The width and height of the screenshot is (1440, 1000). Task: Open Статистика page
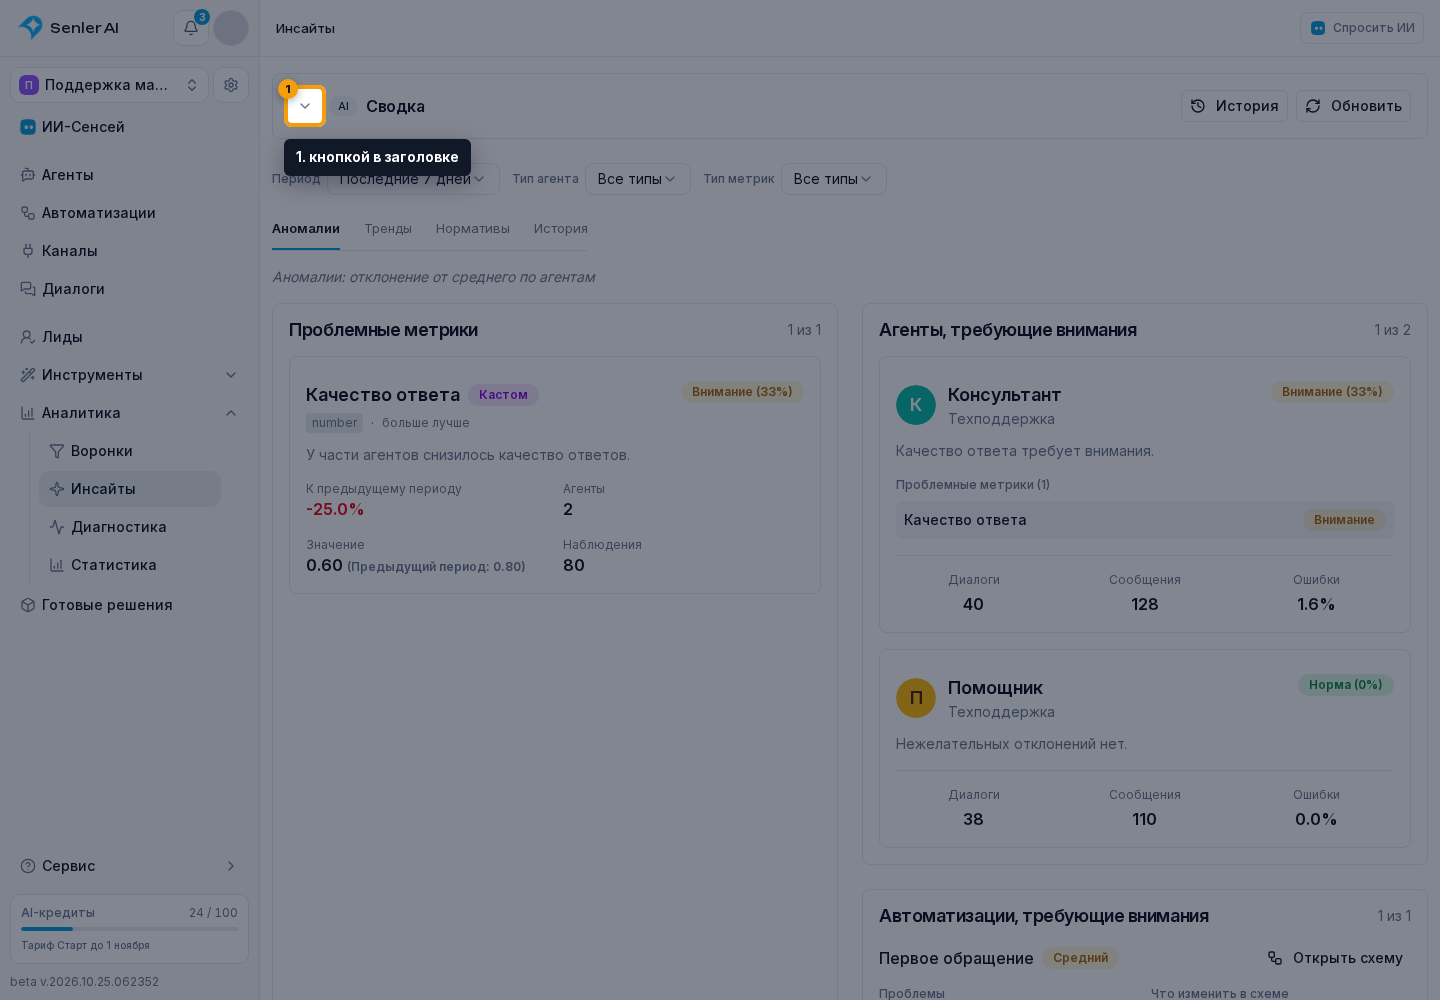coord(130,565)
